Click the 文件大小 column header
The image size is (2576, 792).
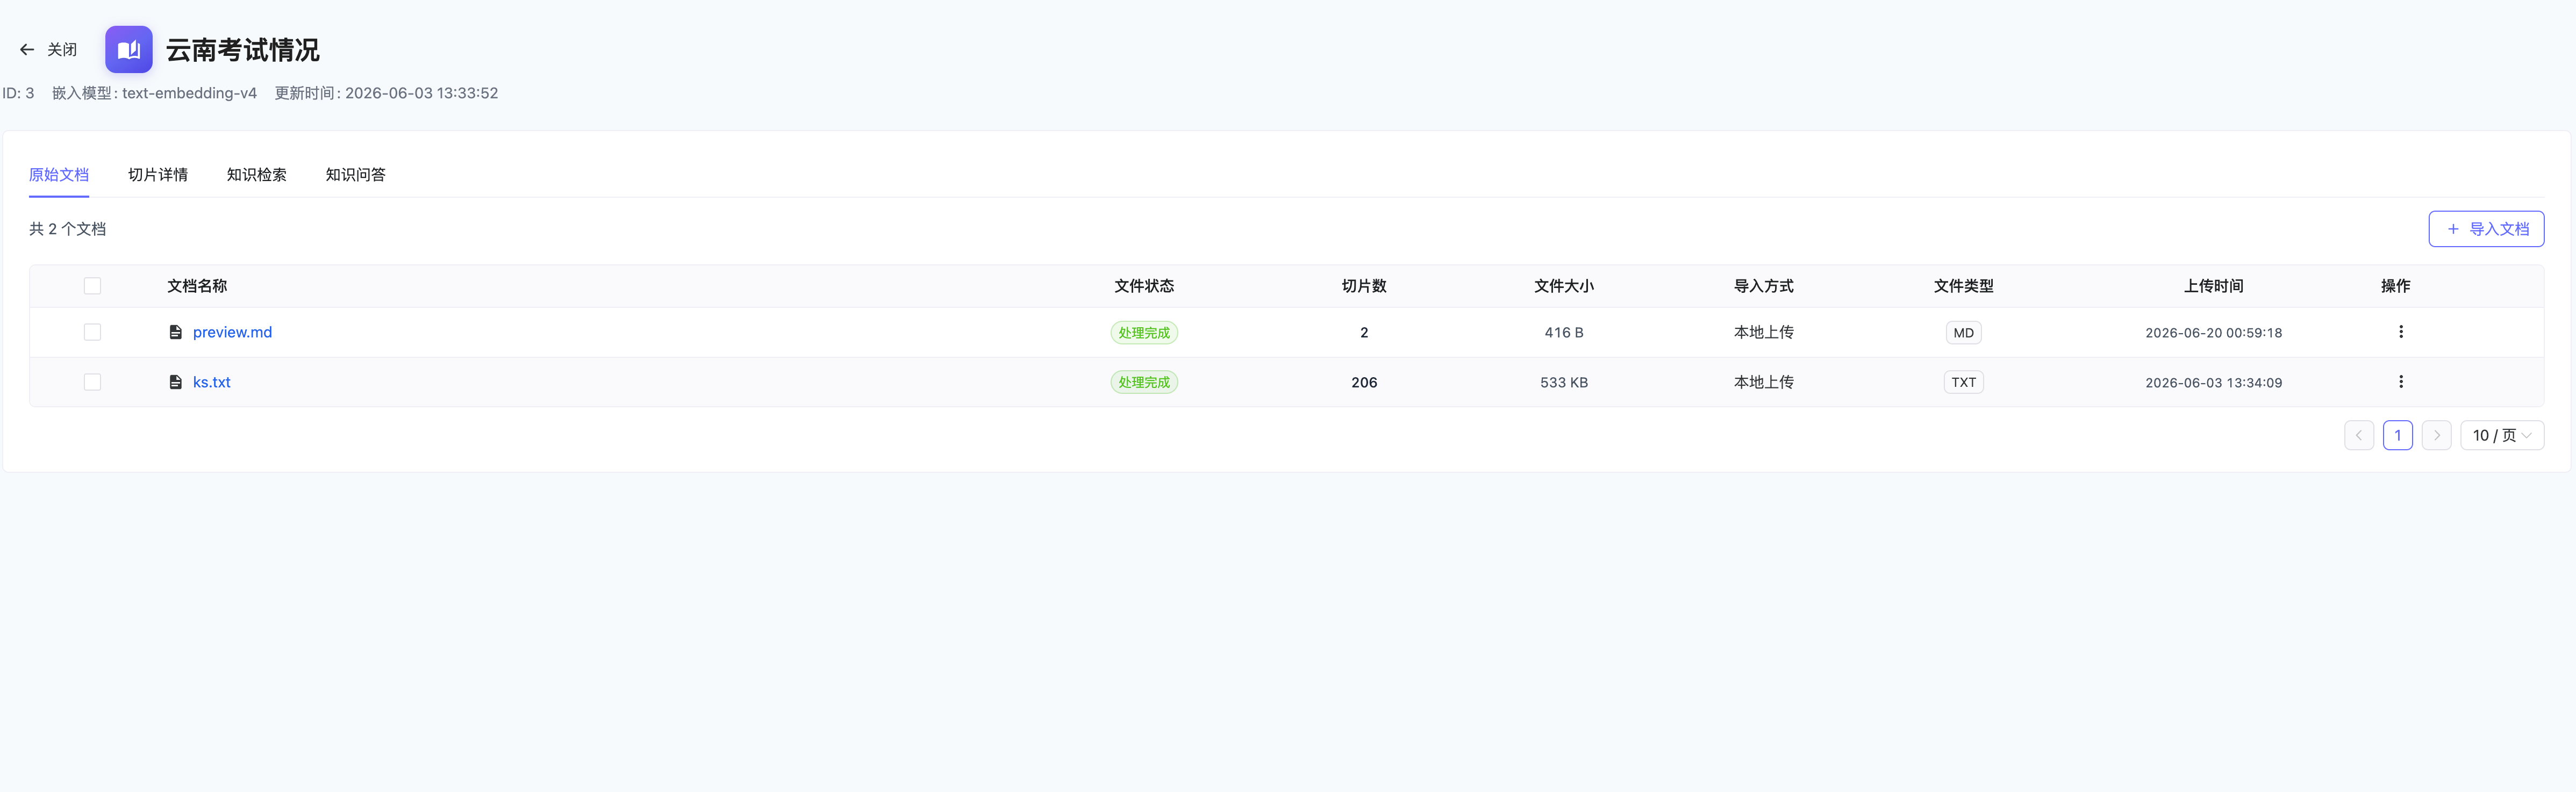[1564, 286]
